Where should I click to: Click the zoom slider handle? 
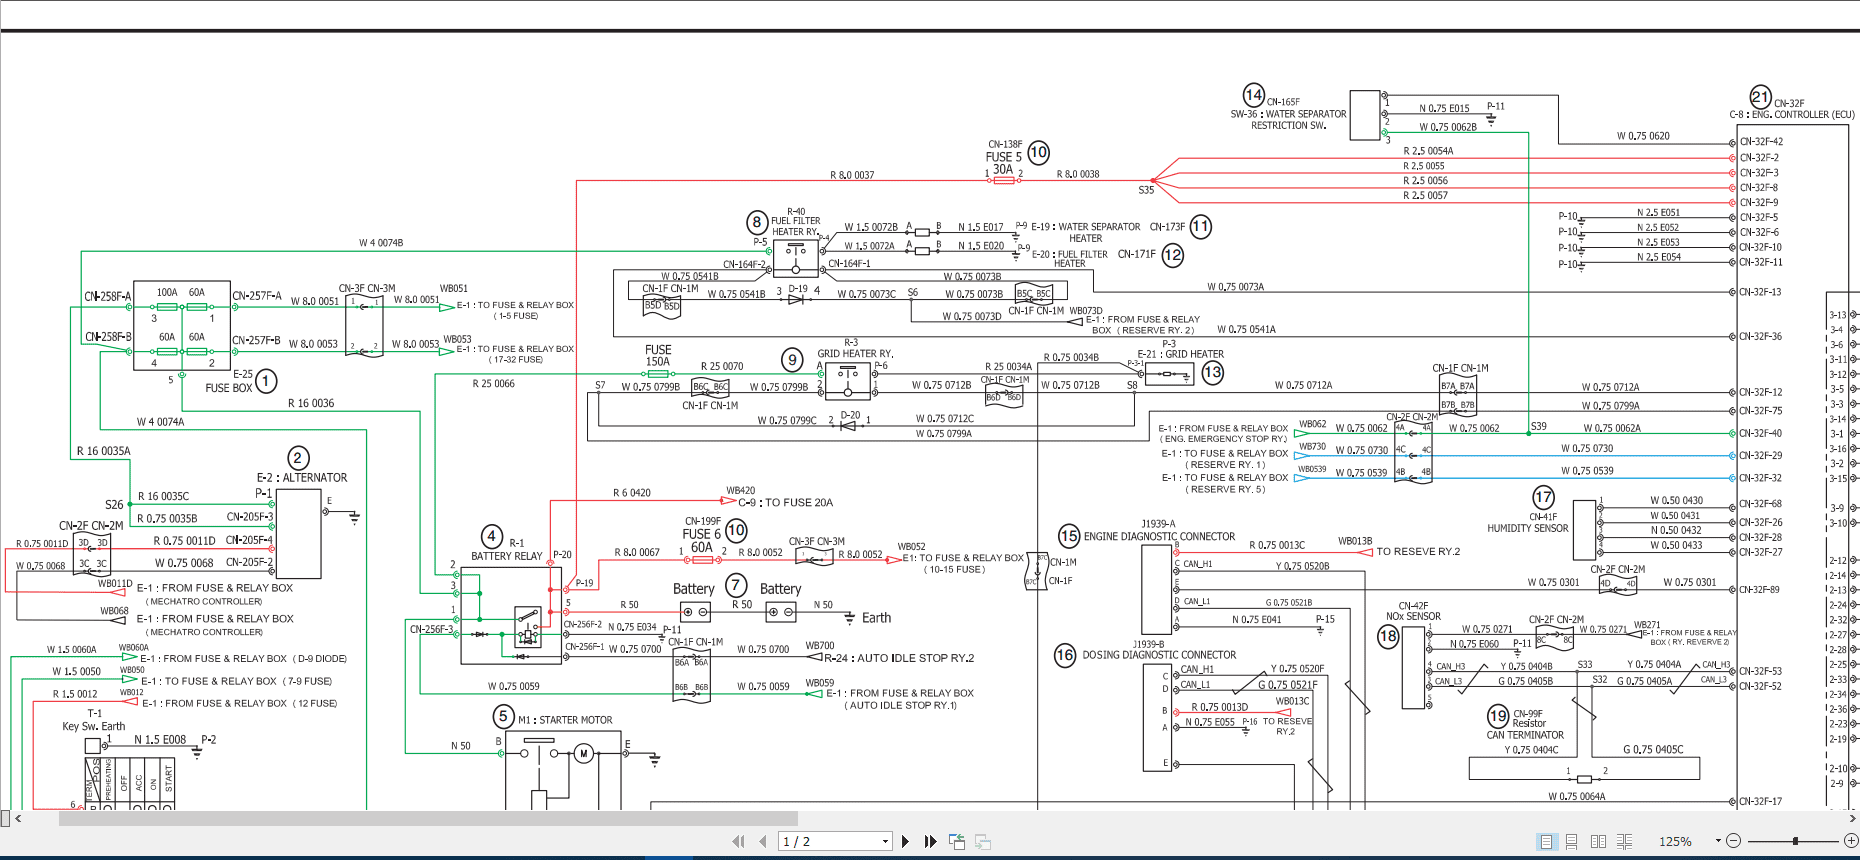[1796, 842]
